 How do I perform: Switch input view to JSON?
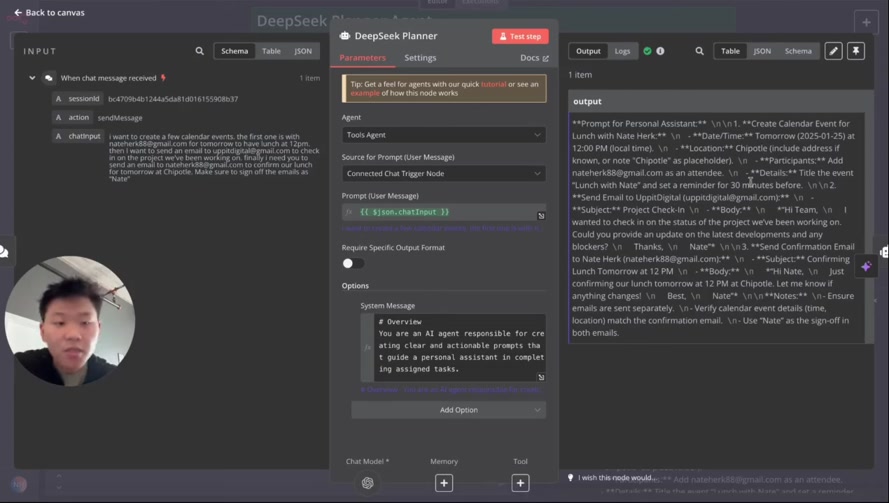[x=303, y=51]
